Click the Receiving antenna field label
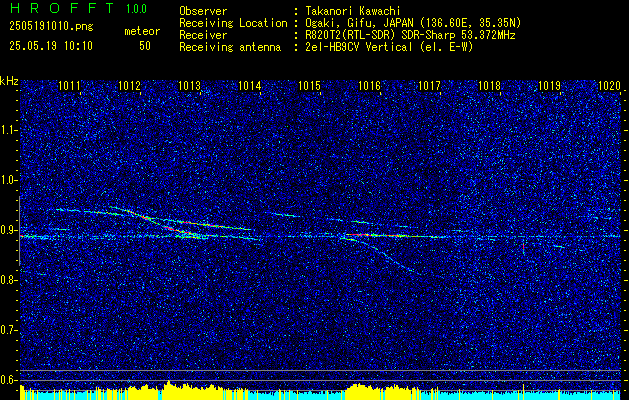 pyautogui.click(x=230, y=47)
